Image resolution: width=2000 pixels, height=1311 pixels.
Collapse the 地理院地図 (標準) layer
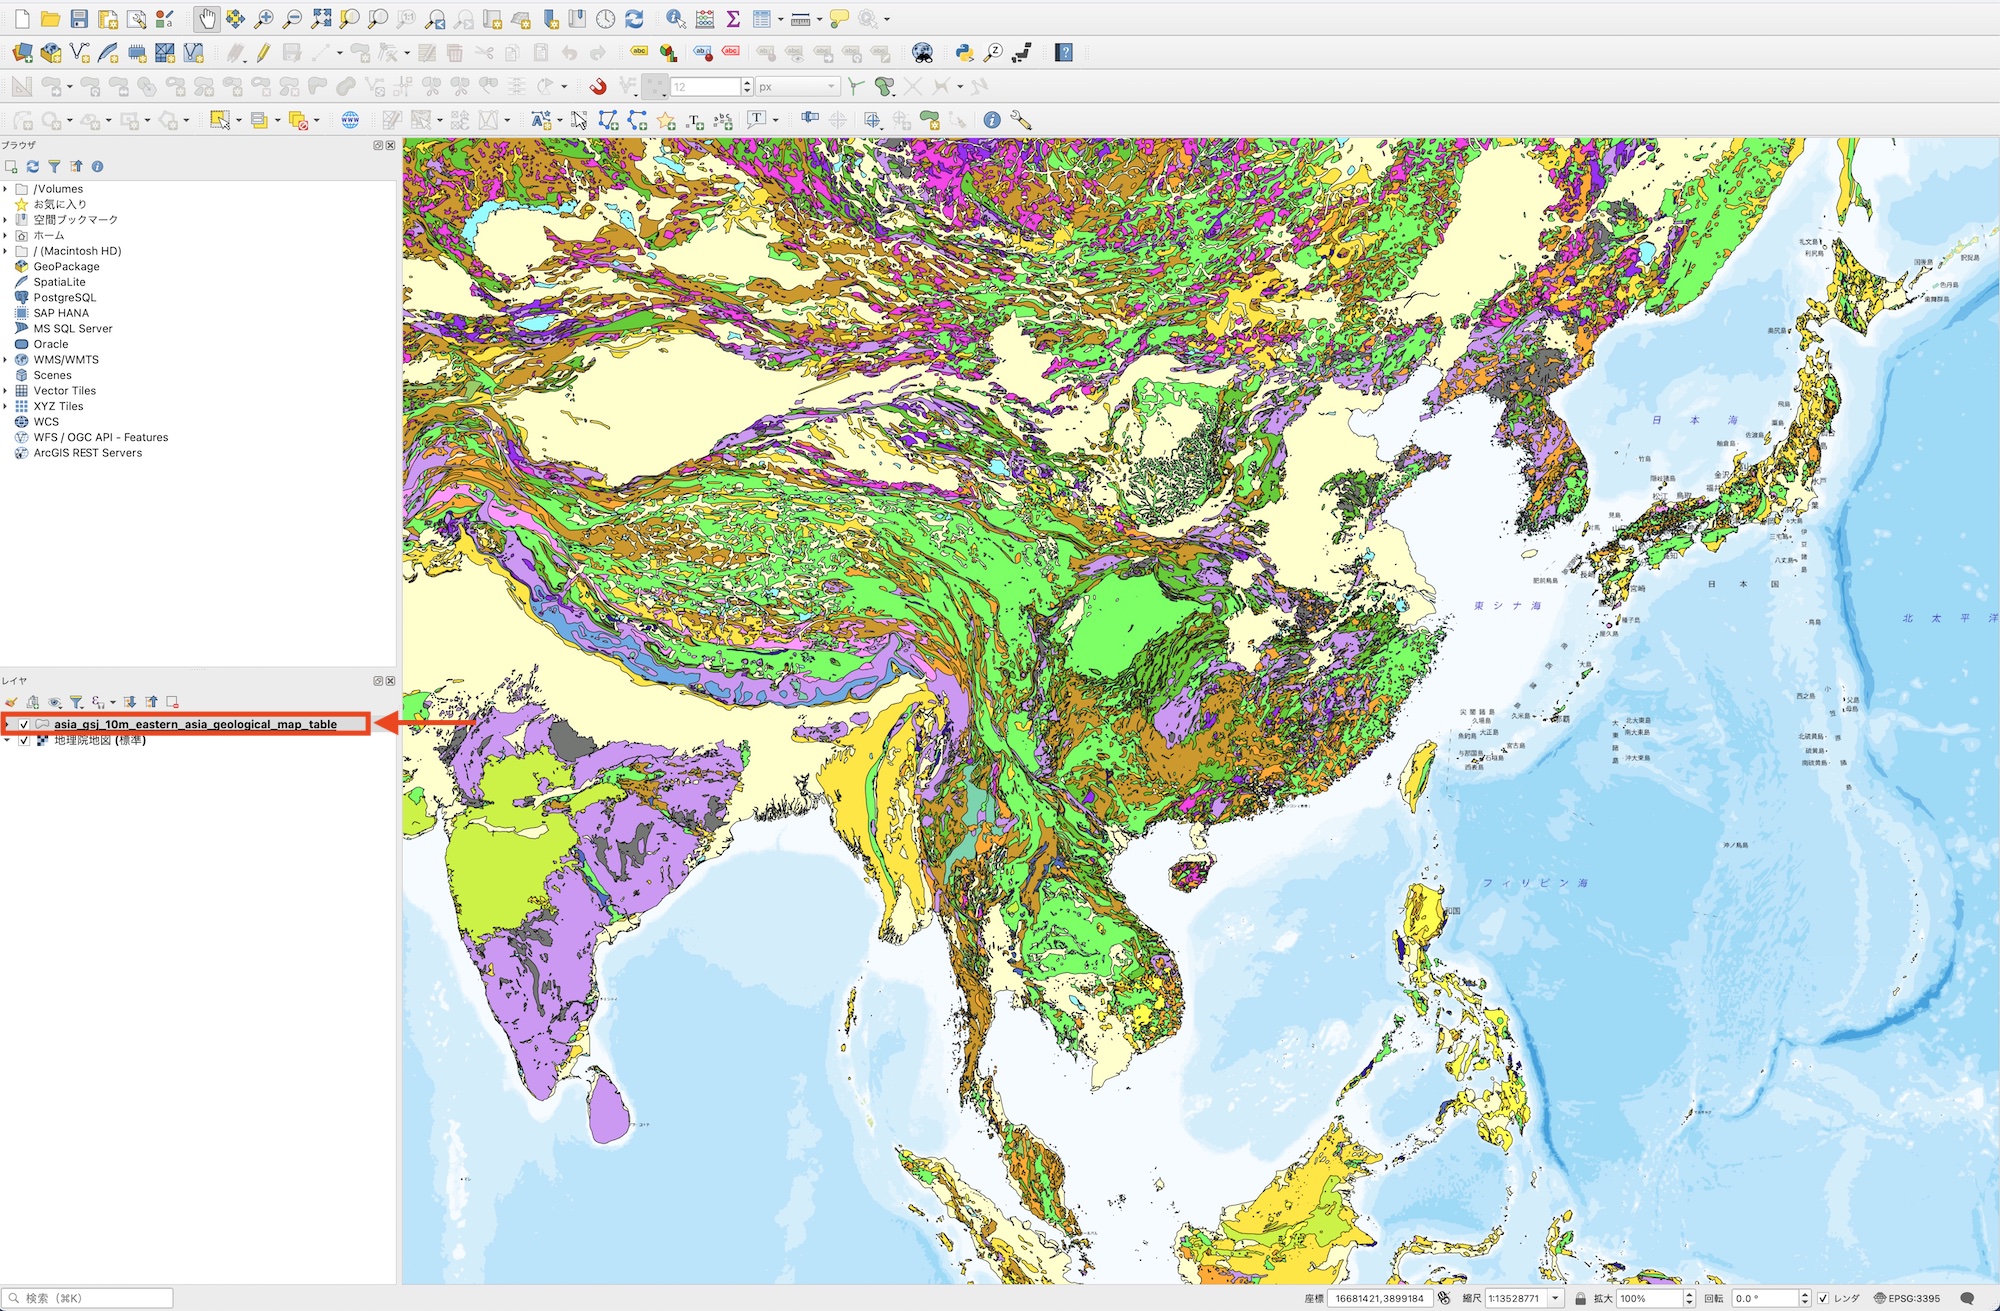pyautogui.click(x=7, y=740)
